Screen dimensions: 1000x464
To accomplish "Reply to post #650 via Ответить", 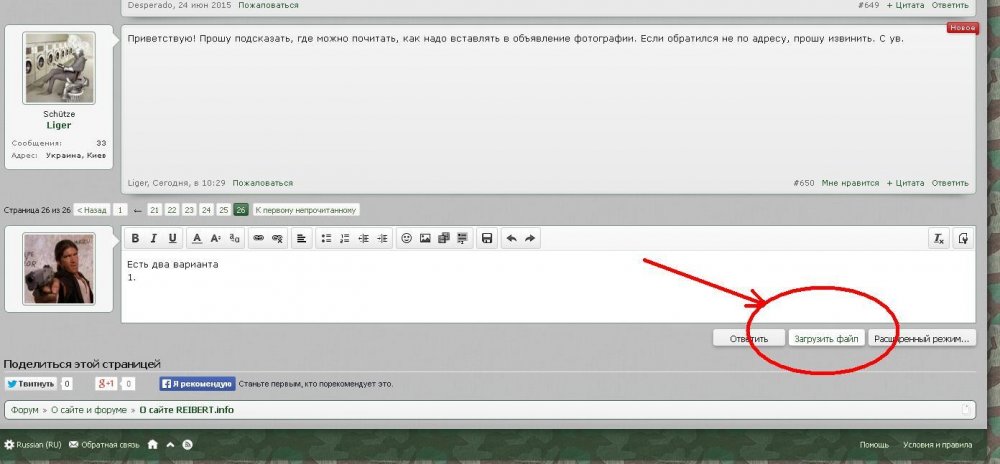I will 950,183.
